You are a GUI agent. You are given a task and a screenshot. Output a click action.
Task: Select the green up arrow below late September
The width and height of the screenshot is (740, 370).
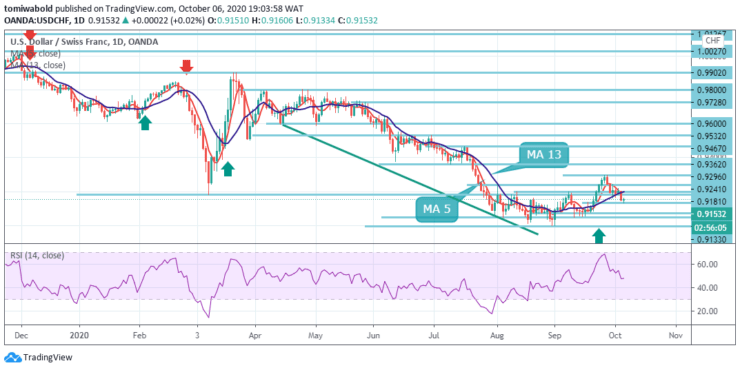pos(599,235)
